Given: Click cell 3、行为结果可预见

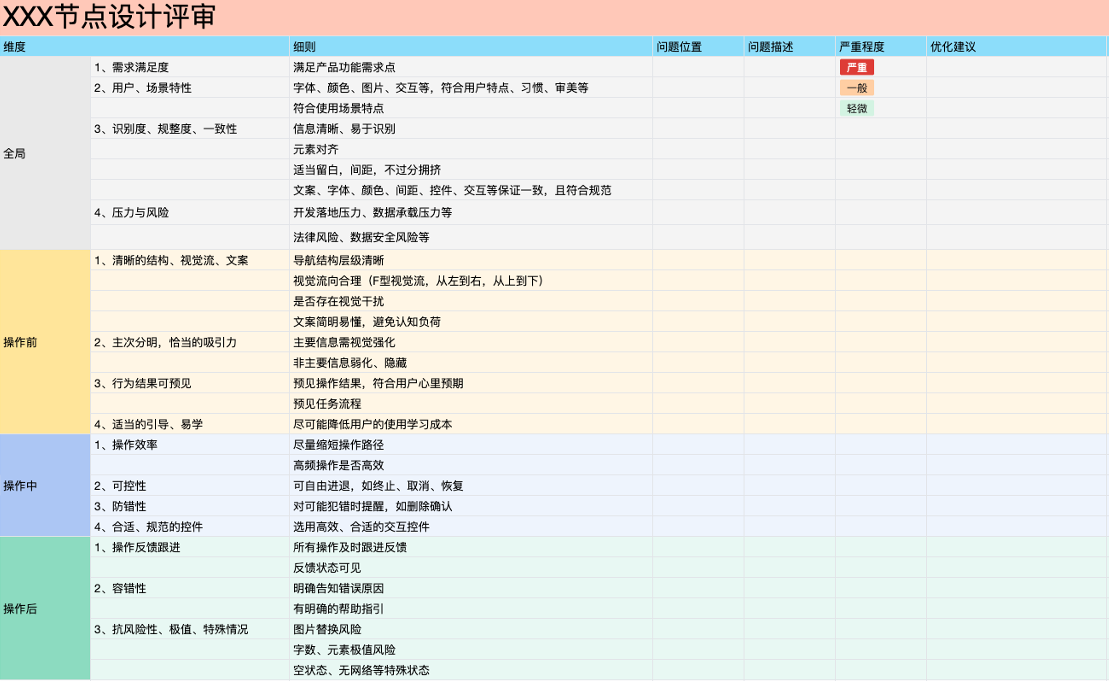Looking at the screenshot, I should pyautogui.click(x=190, y=383).
